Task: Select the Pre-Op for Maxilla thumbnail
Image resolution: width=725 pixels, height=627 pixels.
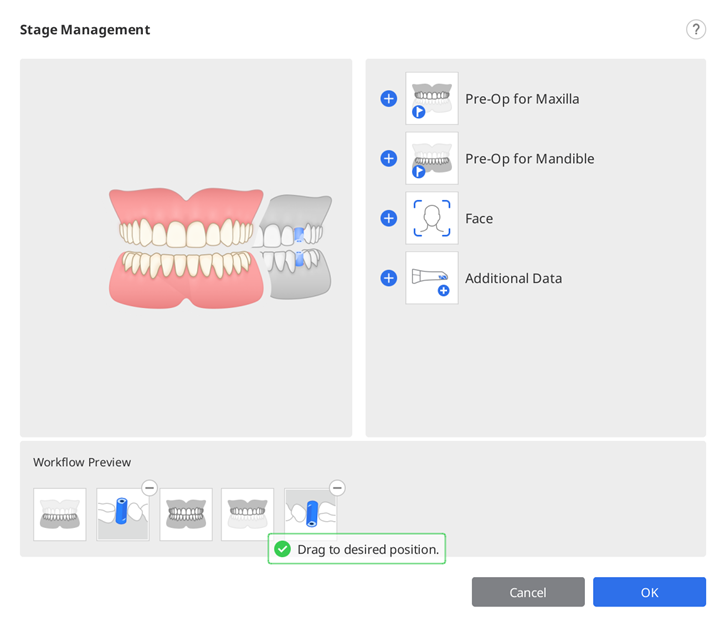Action: [432, 98]
